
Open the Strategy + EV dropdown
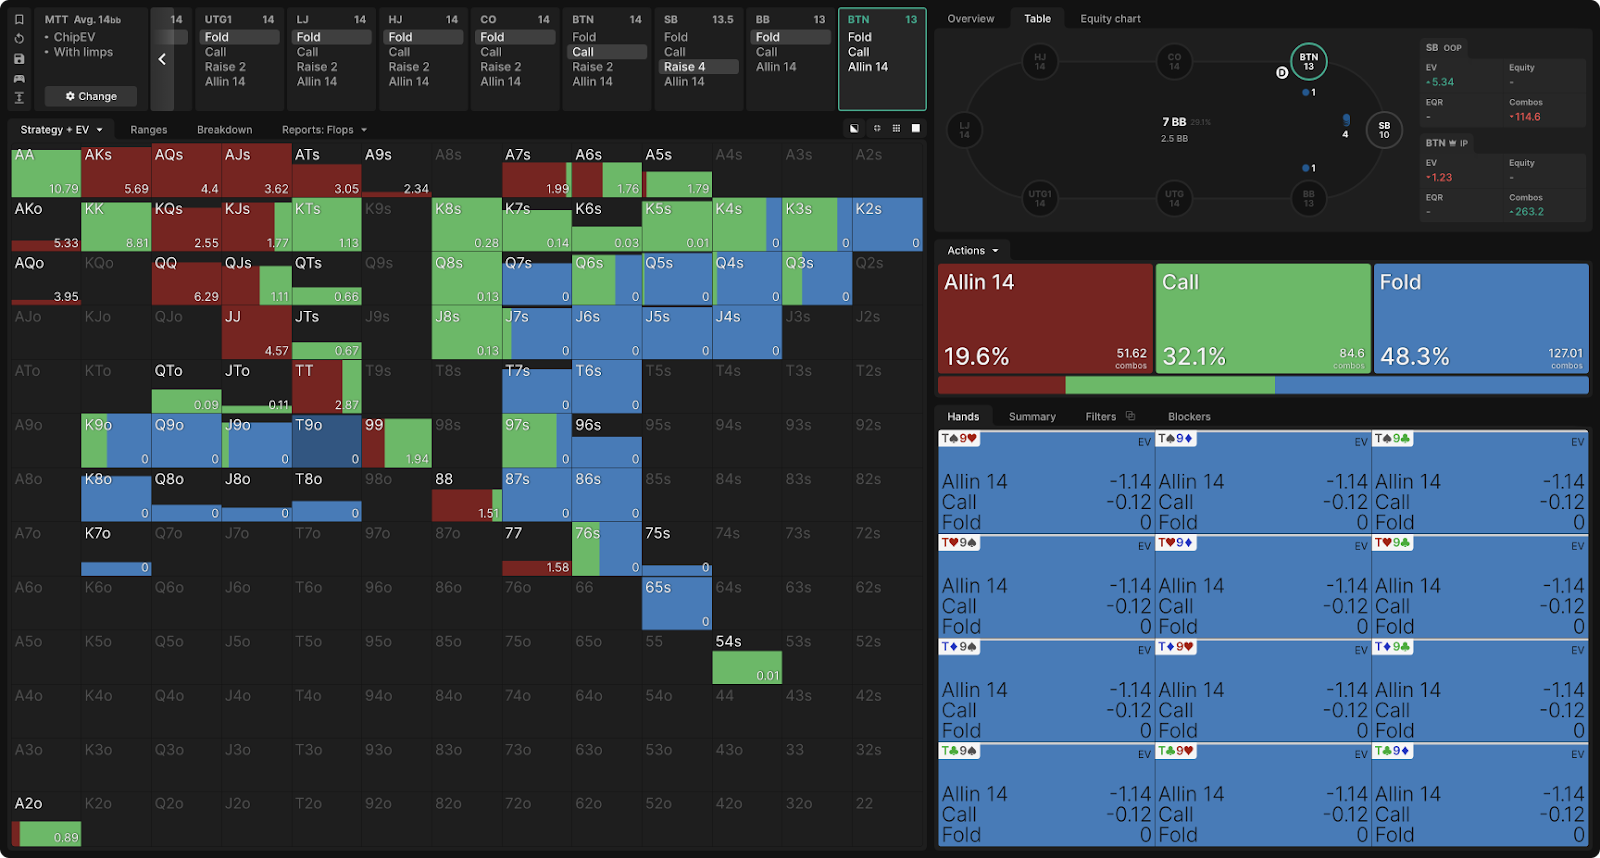click(61, 130)
